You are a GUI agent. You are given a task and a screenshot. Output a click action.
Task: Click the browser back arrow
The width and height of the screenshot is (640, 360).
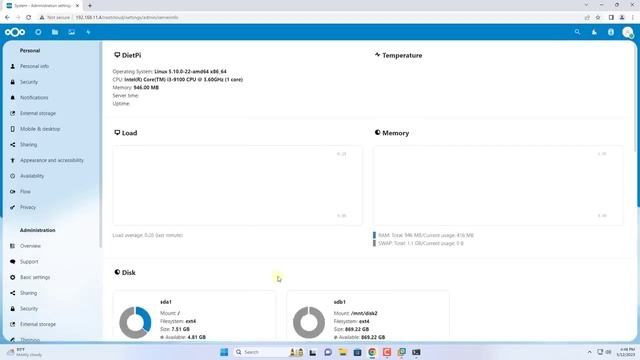[x=7, y=18]
